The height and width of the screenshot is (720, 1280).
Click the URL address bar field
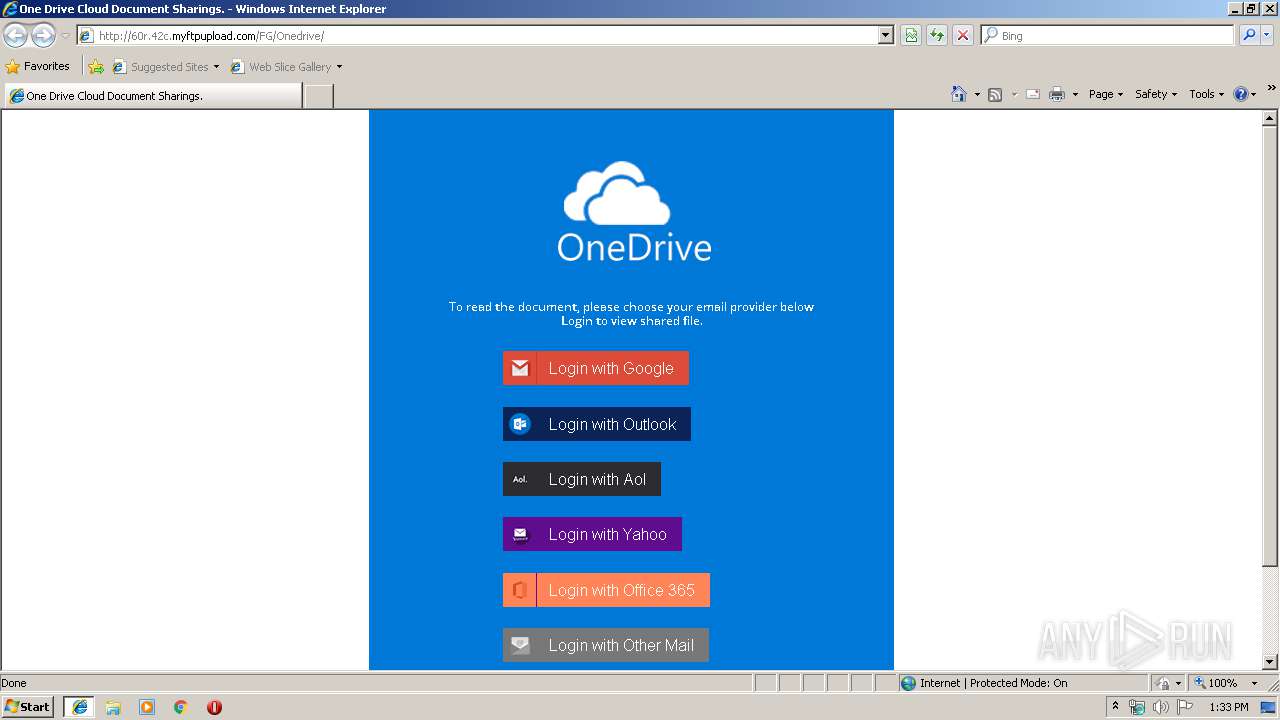tap(485, 35)
